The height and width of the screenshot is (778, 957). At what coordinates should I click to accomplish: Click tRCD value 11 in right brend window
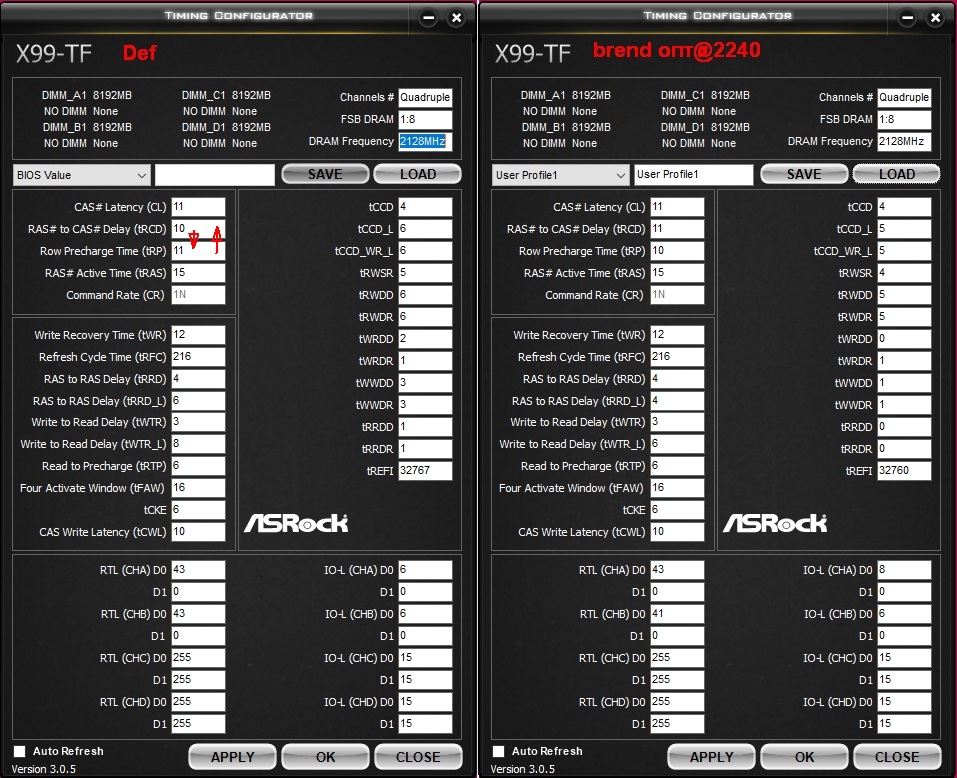[x=677, y=229]
